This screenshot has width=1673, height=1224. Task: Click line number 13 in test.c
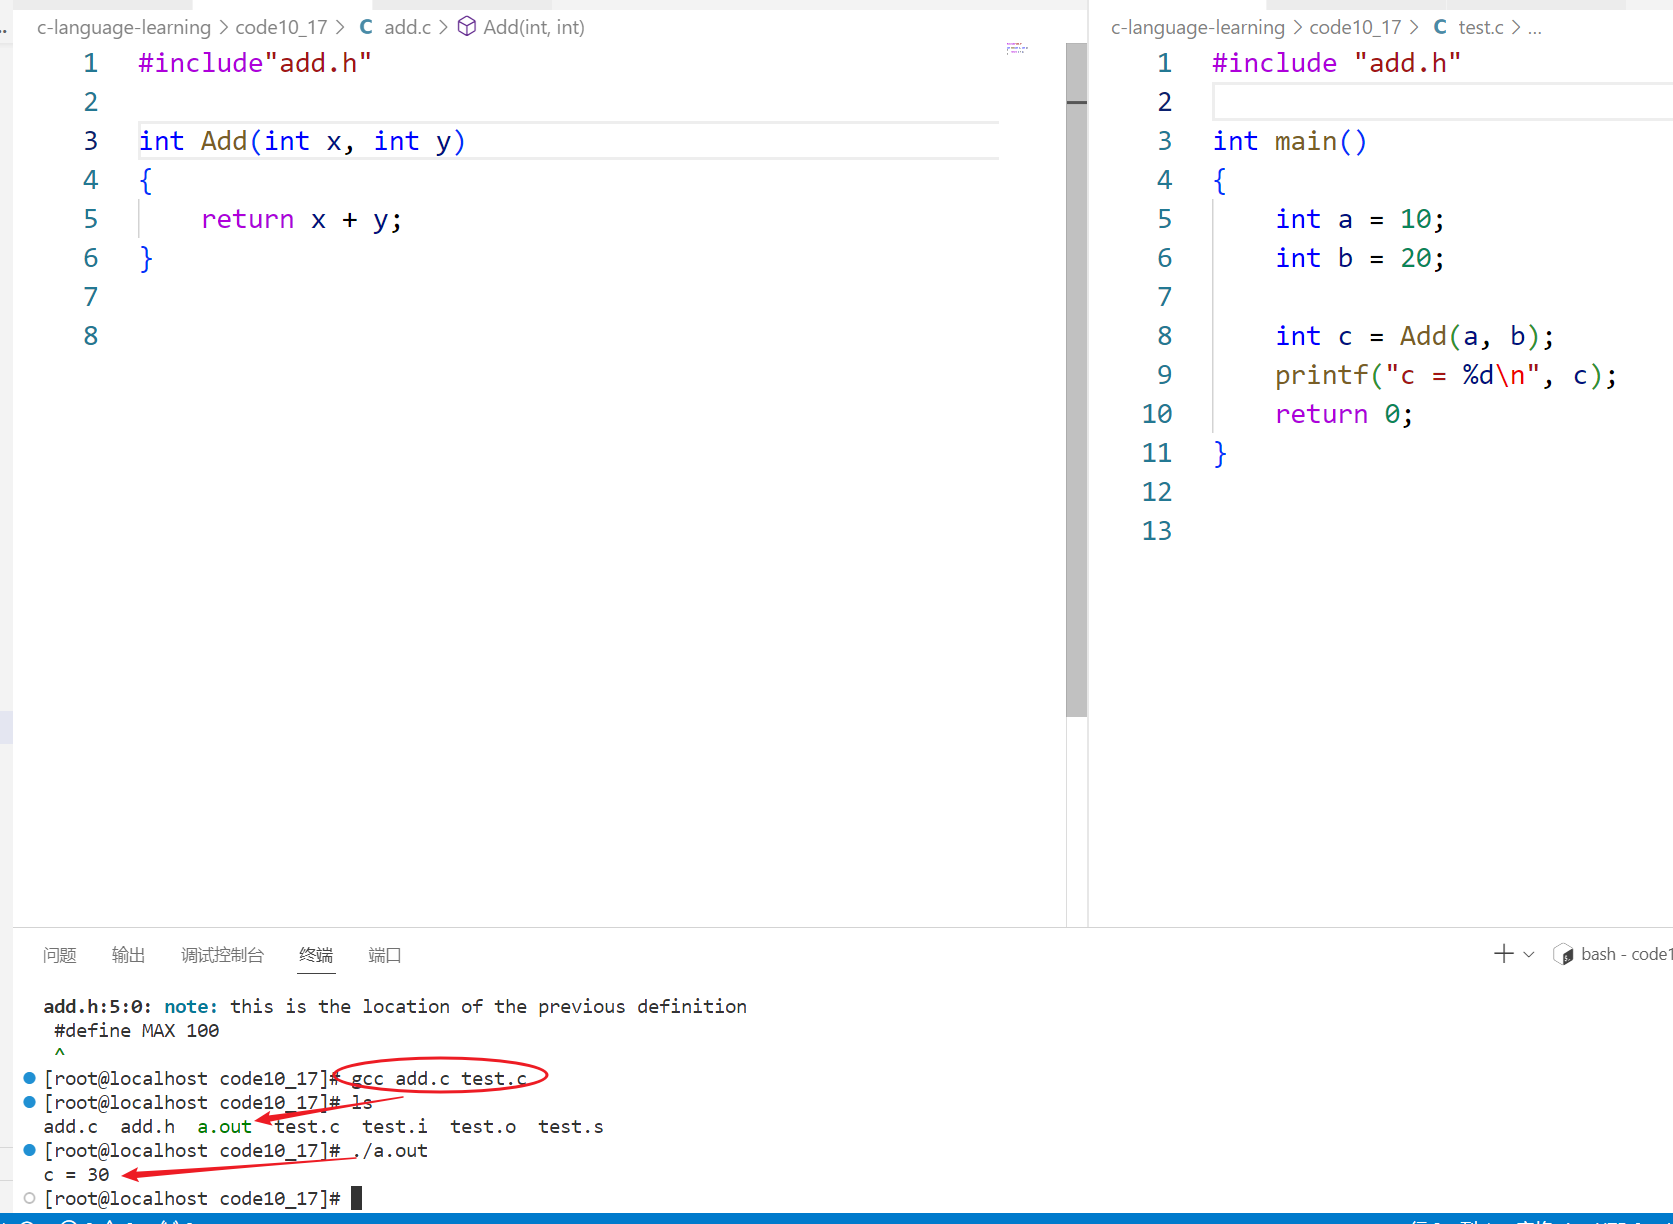coord(1157,531)
